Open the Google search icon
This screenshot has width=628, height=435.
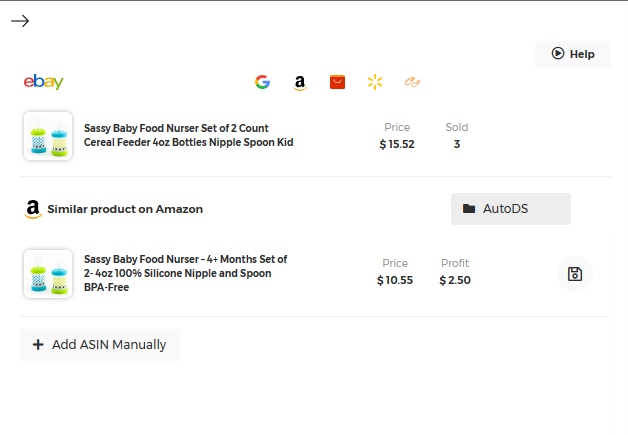click(262, 82)
